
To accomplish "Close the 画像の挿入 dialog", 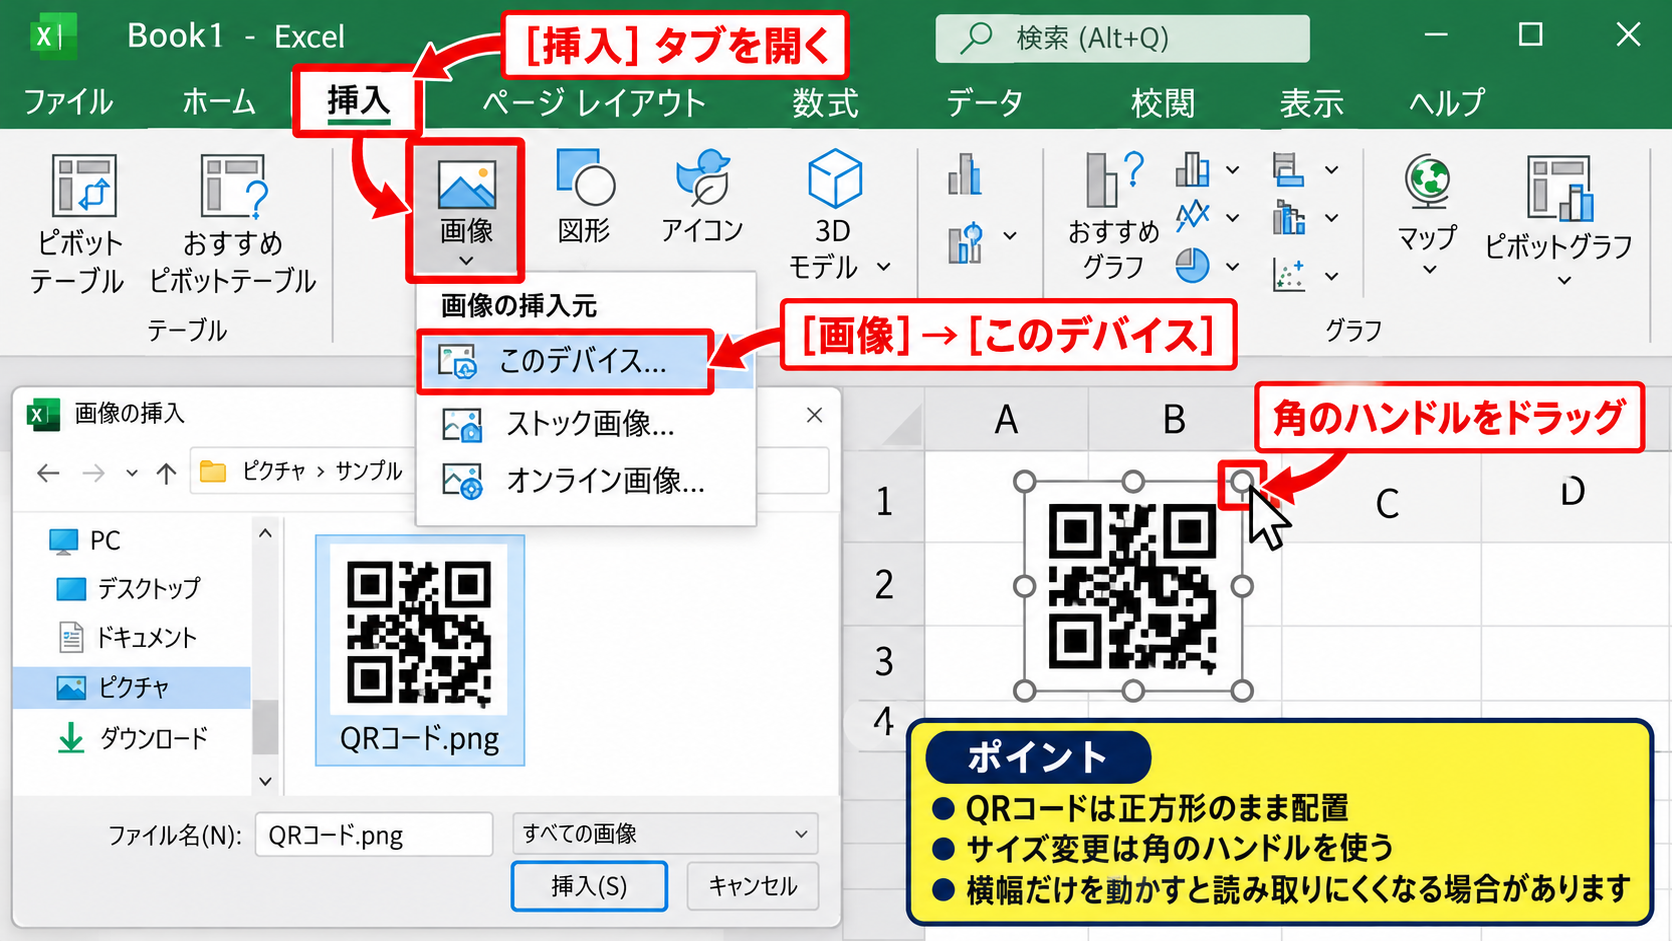I will click(815, 415).
